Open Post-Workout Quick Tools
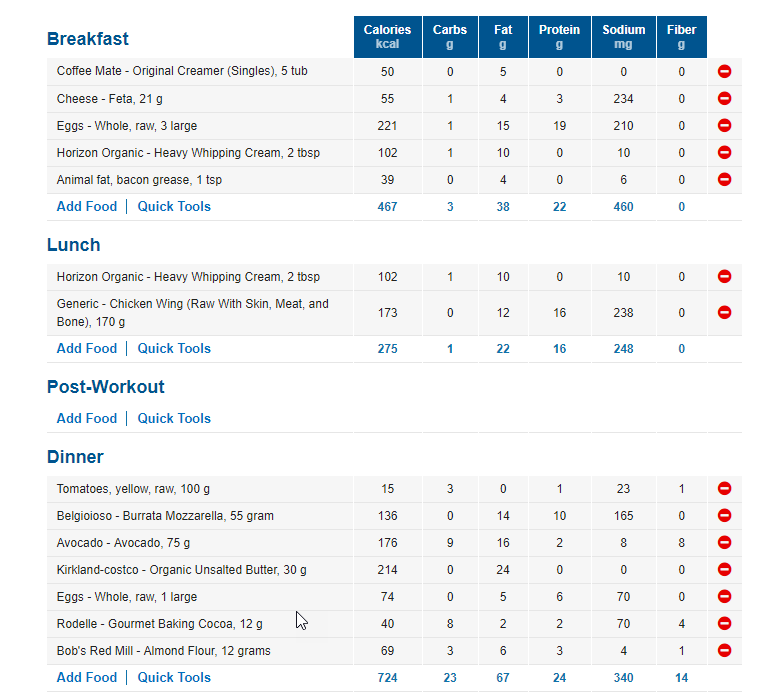The image size is (768, 700). pos(174,419)
